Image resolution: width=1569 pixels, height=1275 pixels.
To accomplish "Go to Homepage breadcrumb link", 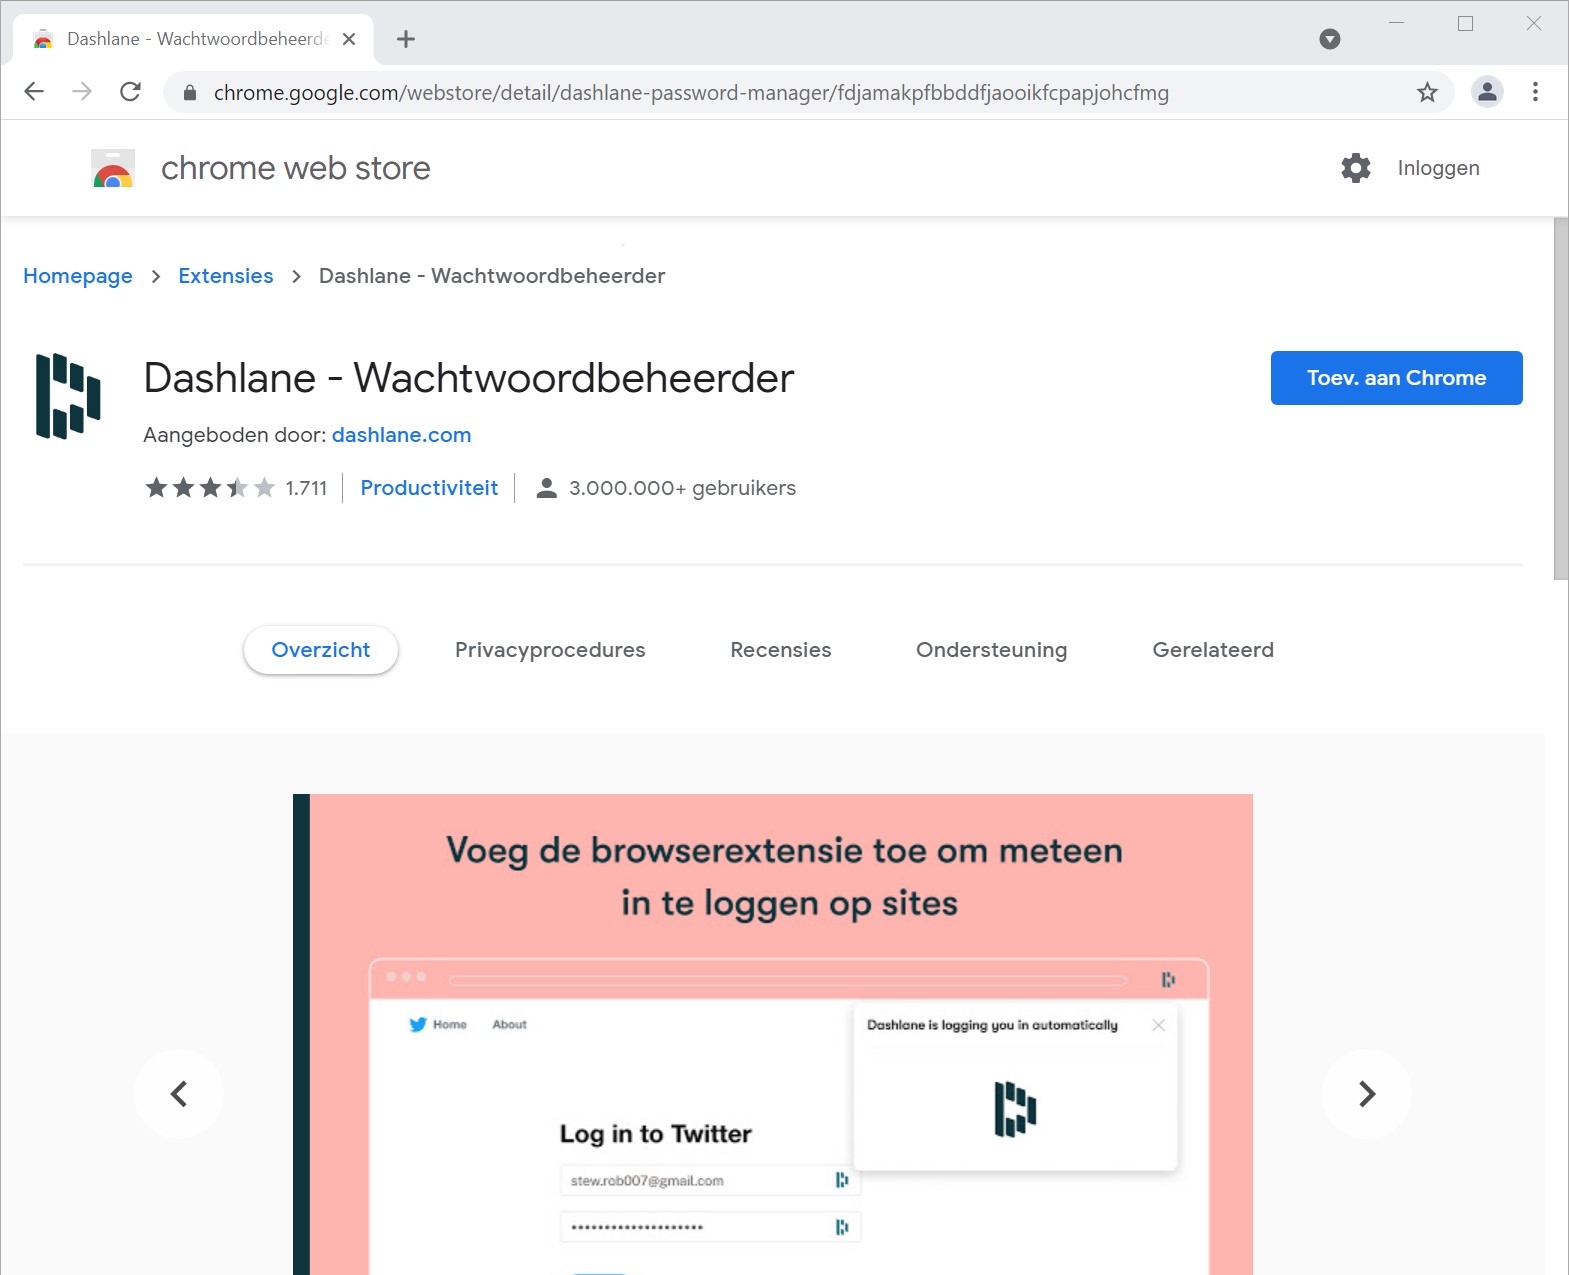I will pos(78,276).
